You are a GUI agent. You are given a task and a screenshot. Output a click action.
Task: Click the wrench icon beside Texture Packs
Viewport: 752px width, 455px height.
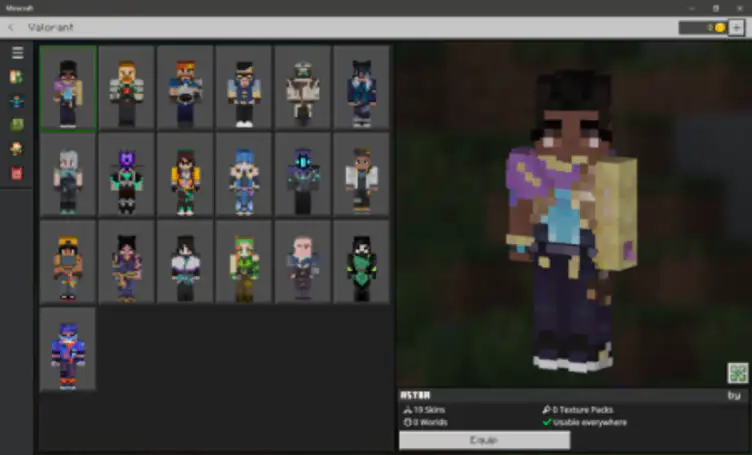(546, 409)
